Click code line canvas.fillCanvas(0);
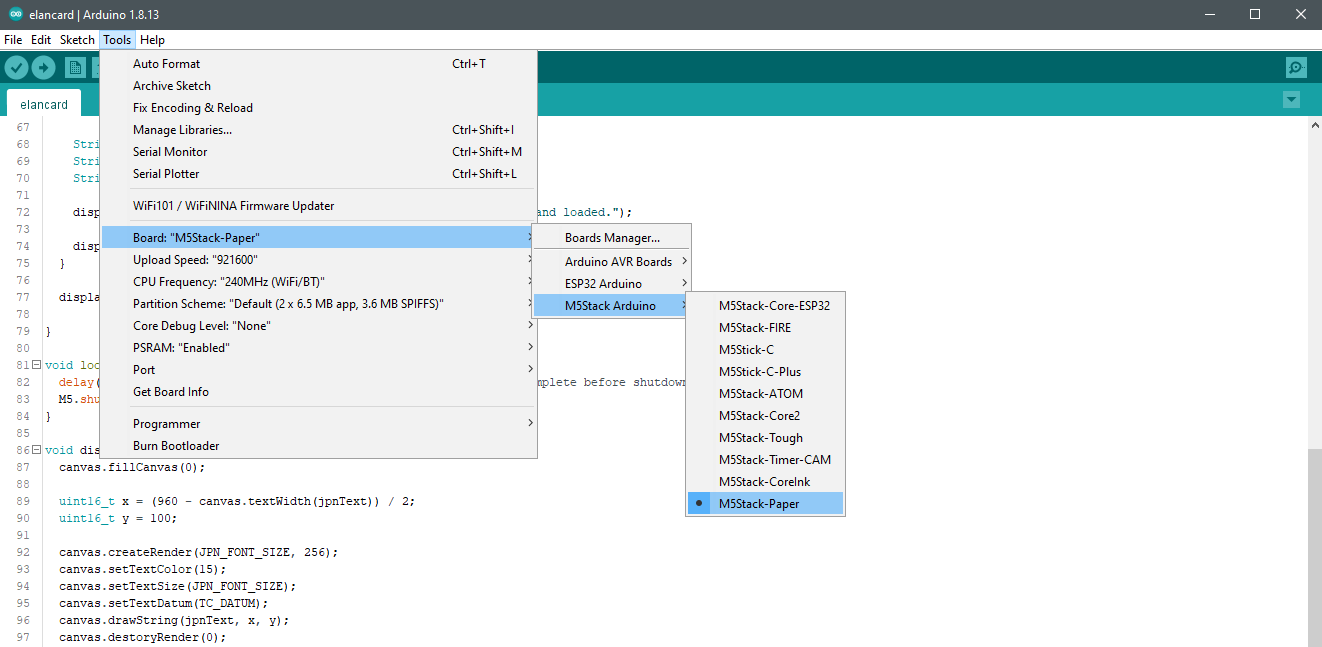 132,467
